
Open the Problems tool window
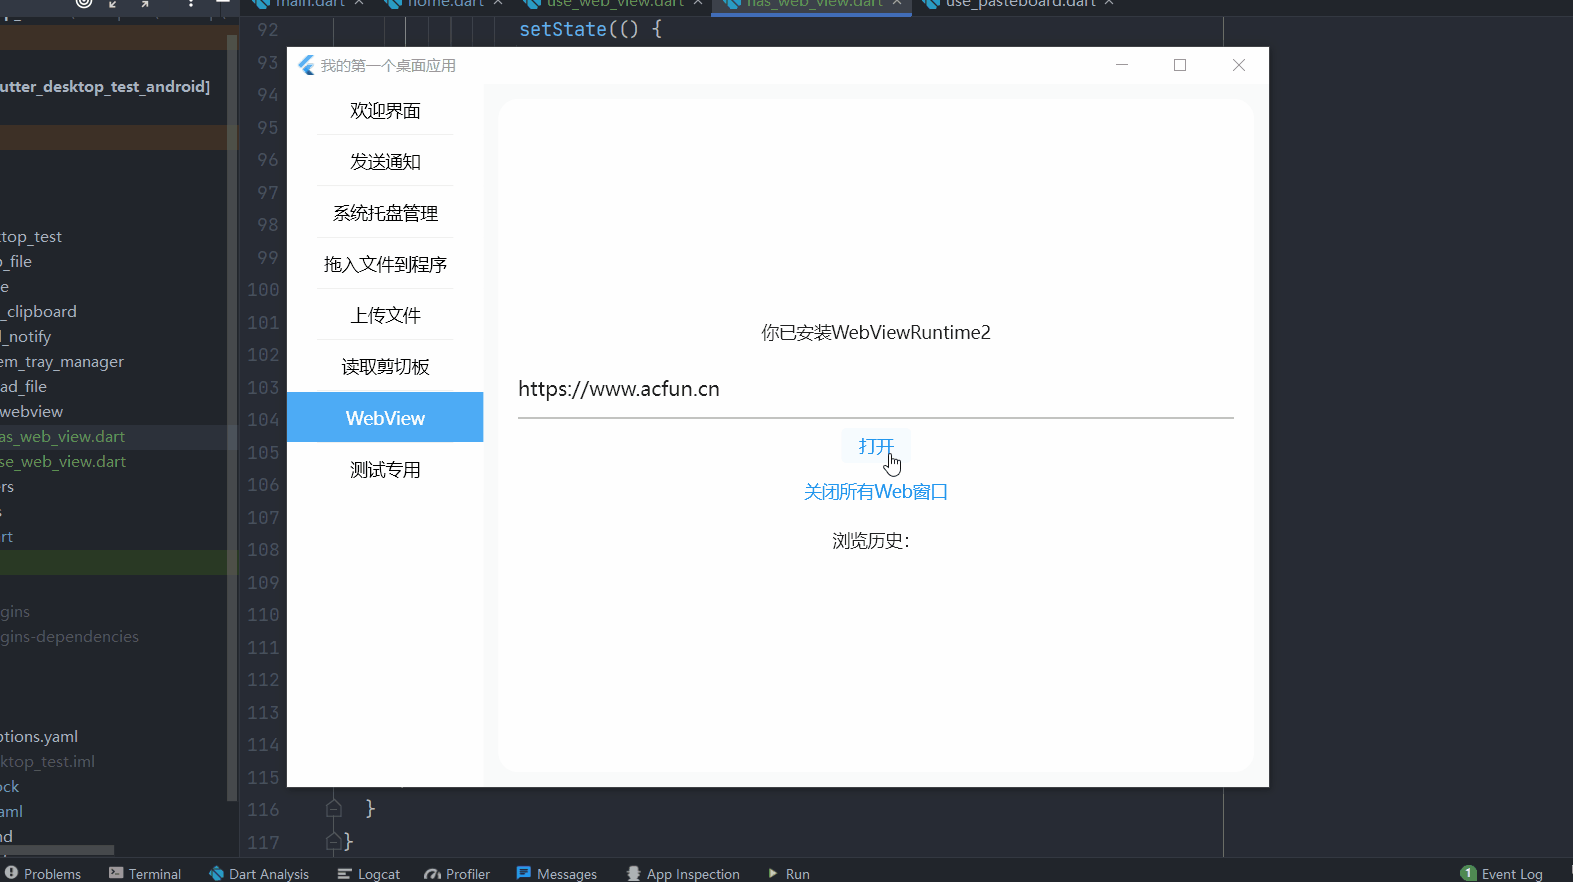tap(43, 873)
